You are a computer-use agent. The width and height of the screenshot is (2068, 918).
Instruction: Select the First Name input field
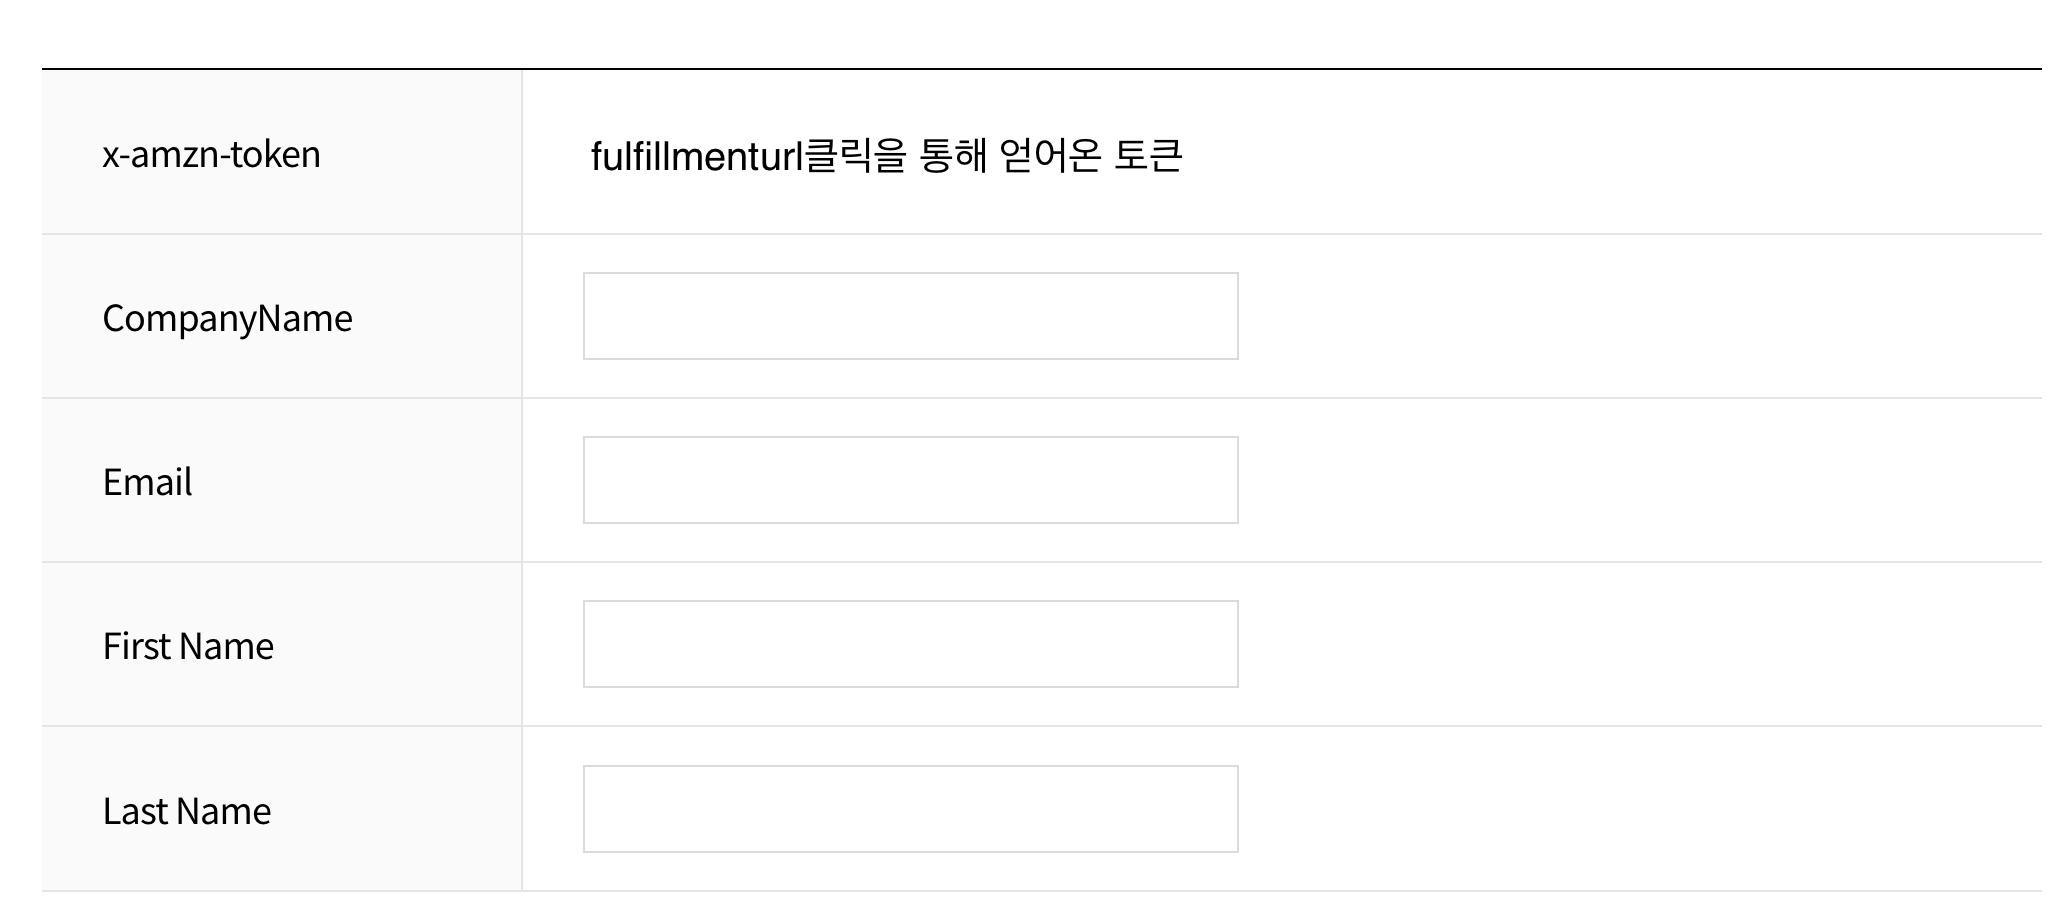pyautogui.click(x=911, y=644)
